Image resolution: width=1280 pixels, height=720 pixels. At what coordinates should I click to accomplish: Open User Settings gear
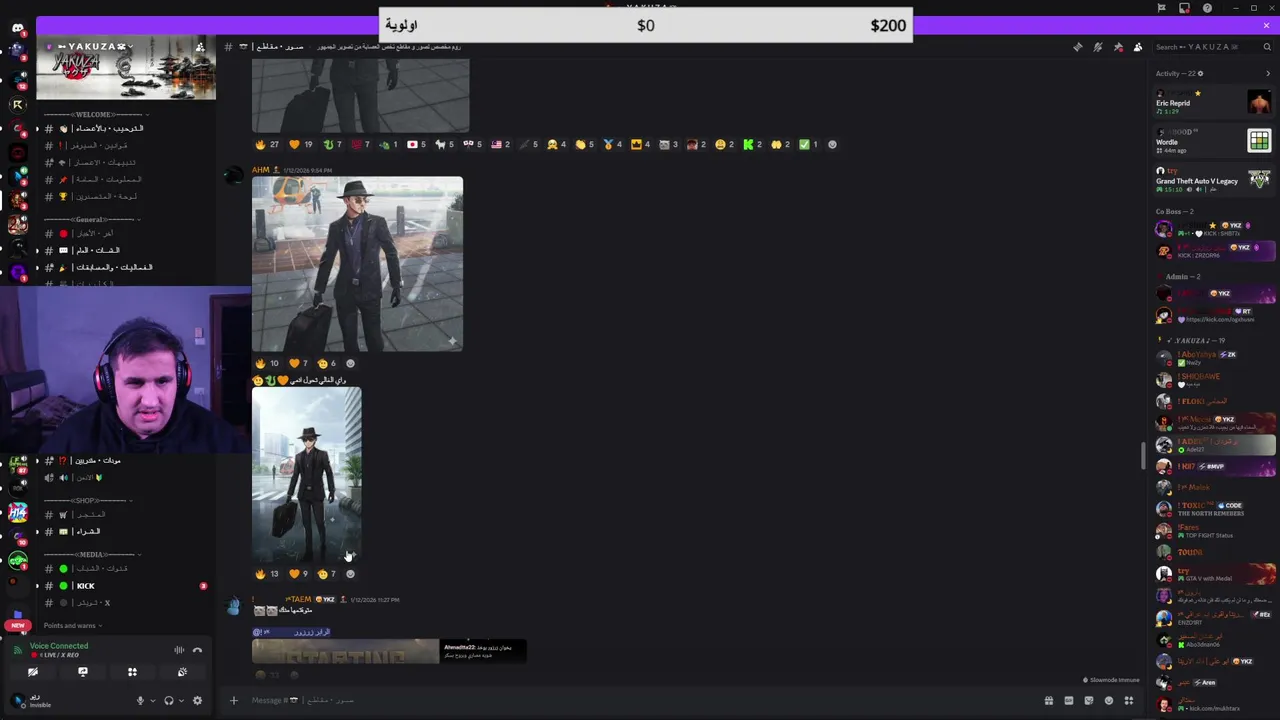click(197, 701)
